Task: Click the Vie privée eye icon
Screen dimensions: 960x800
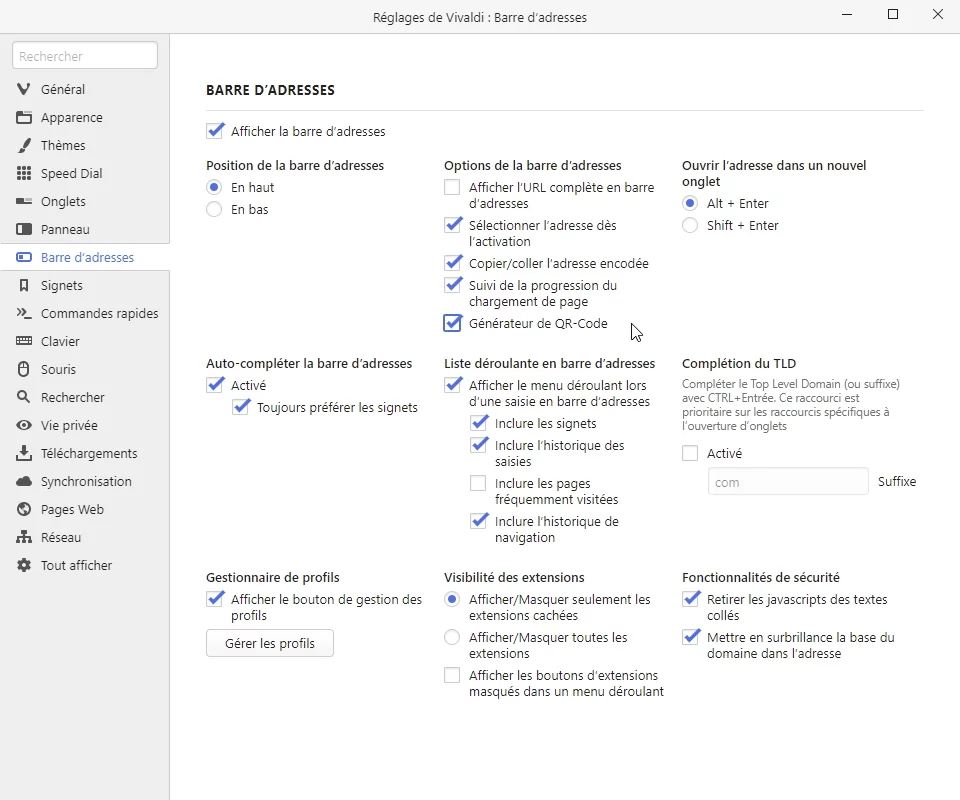Action: click(24, 425)
